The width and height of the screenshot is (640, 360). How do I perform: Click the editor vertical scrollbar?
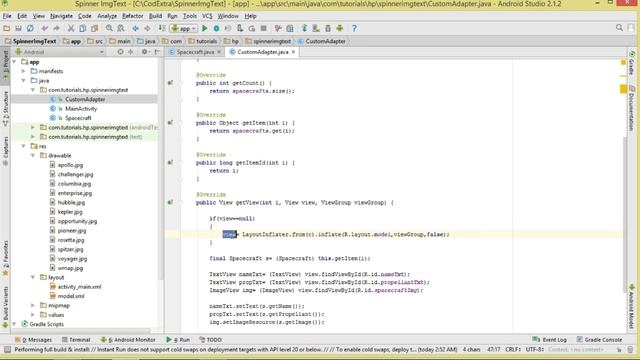[624, 214]
